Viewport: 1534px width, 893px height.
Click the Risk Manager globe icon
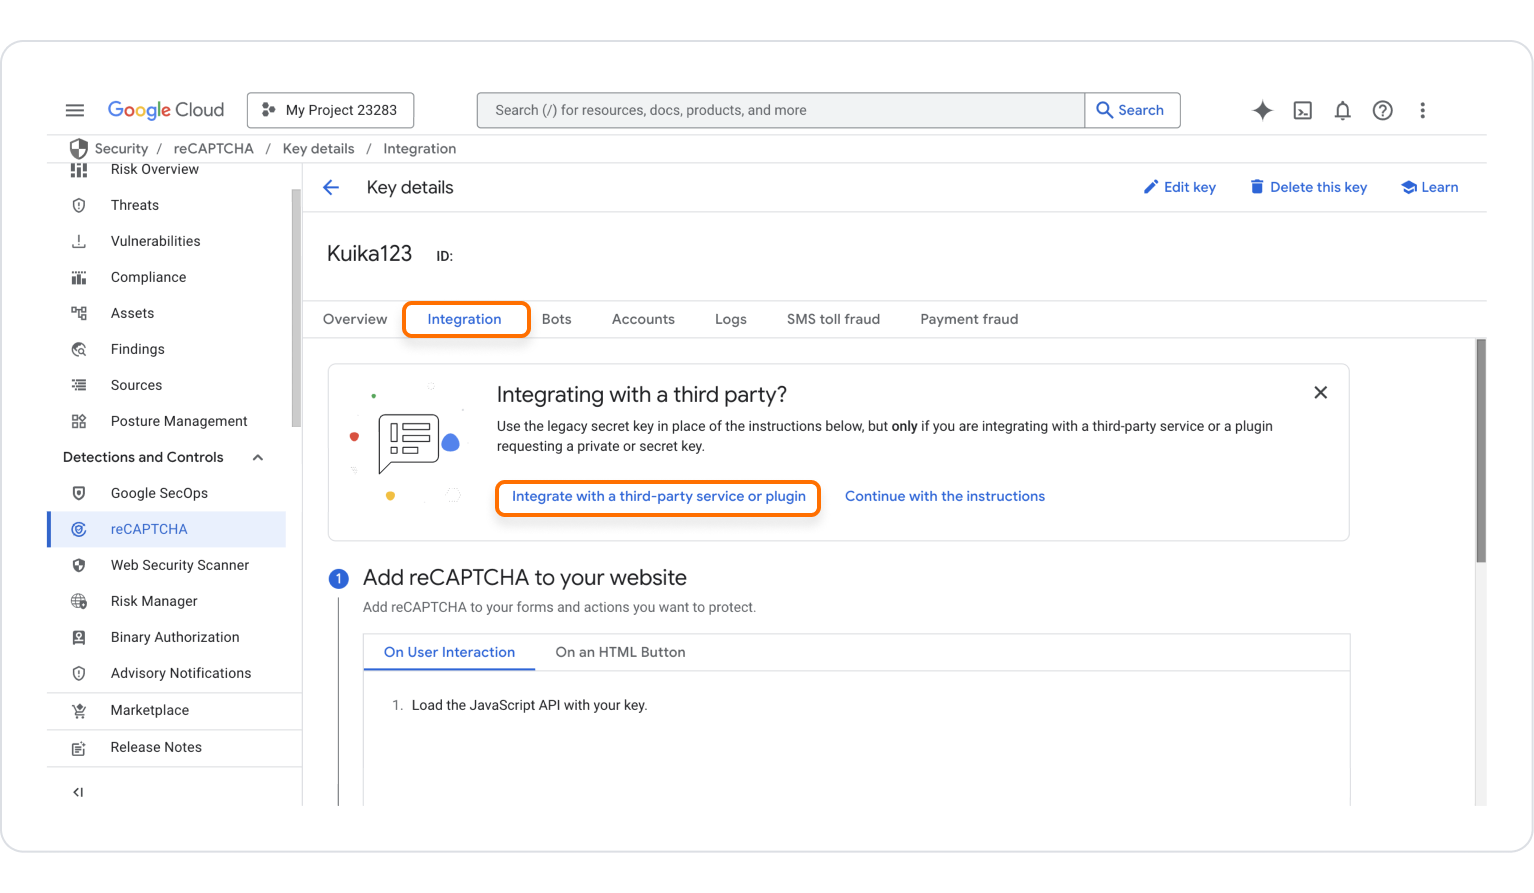coord(79,601)
